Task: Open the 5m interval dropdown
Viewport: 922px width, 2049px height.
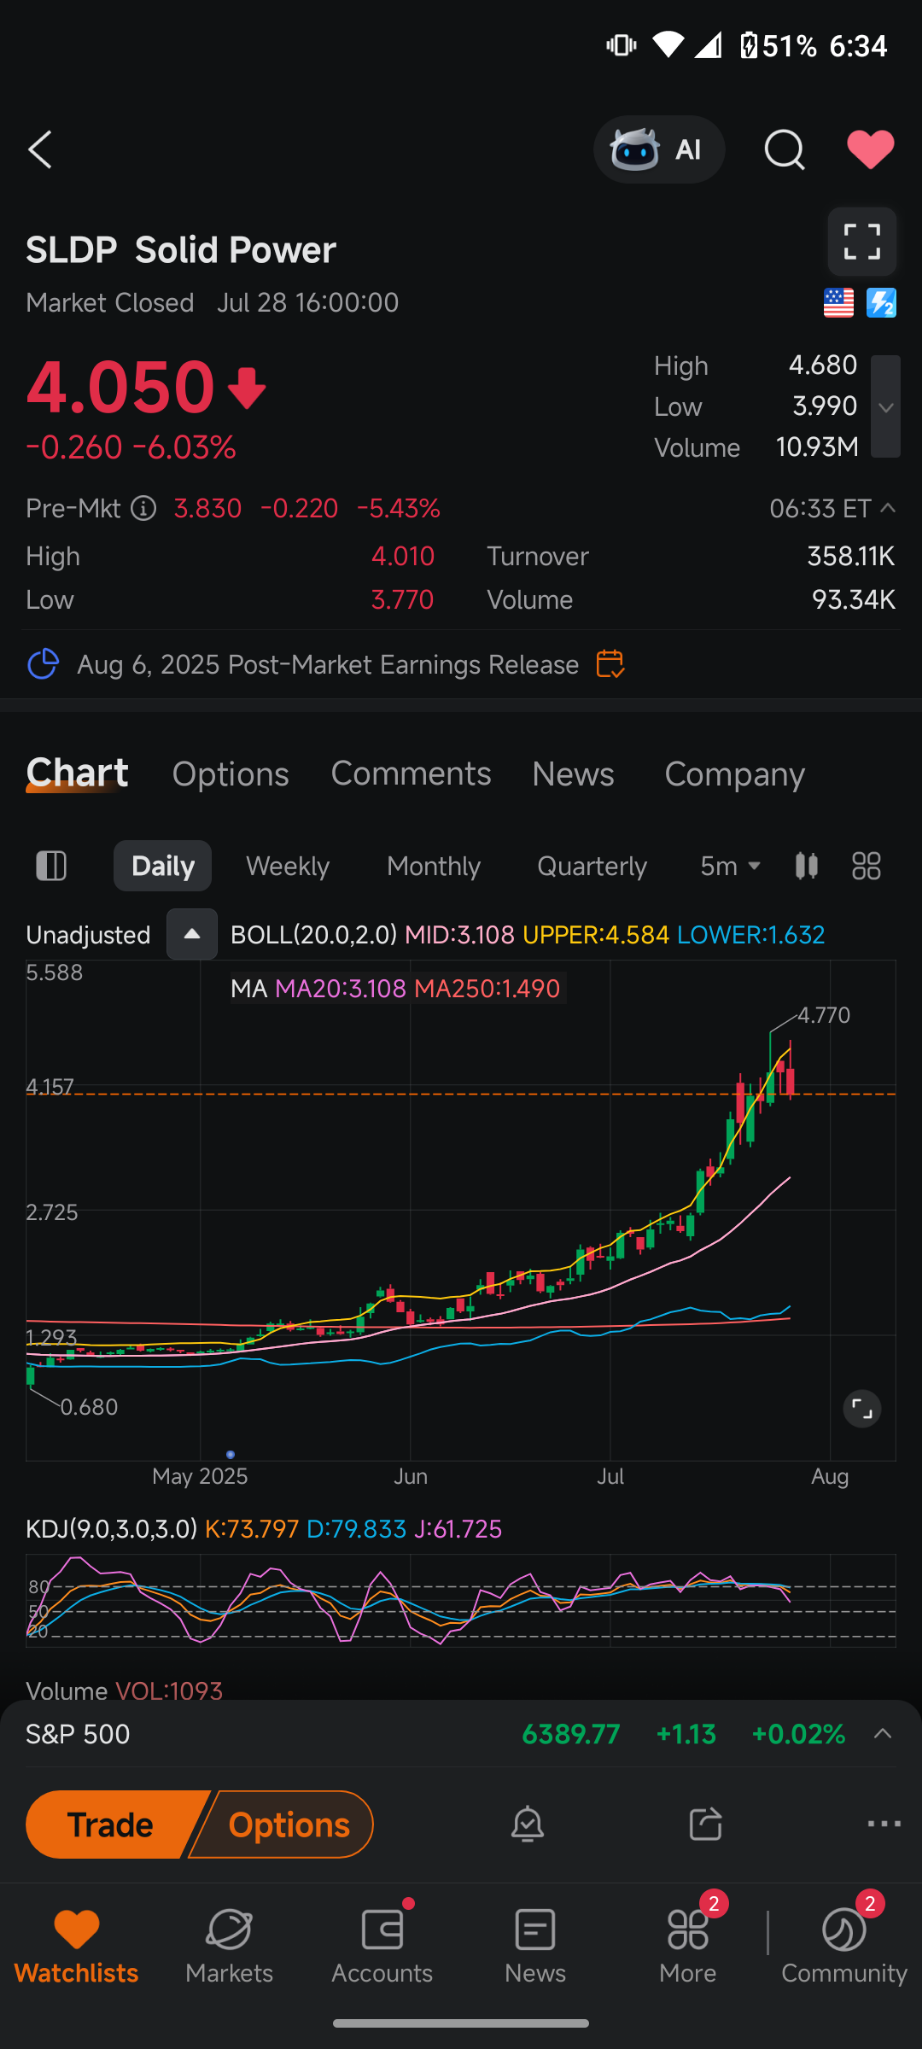Action: pos(731,866)
